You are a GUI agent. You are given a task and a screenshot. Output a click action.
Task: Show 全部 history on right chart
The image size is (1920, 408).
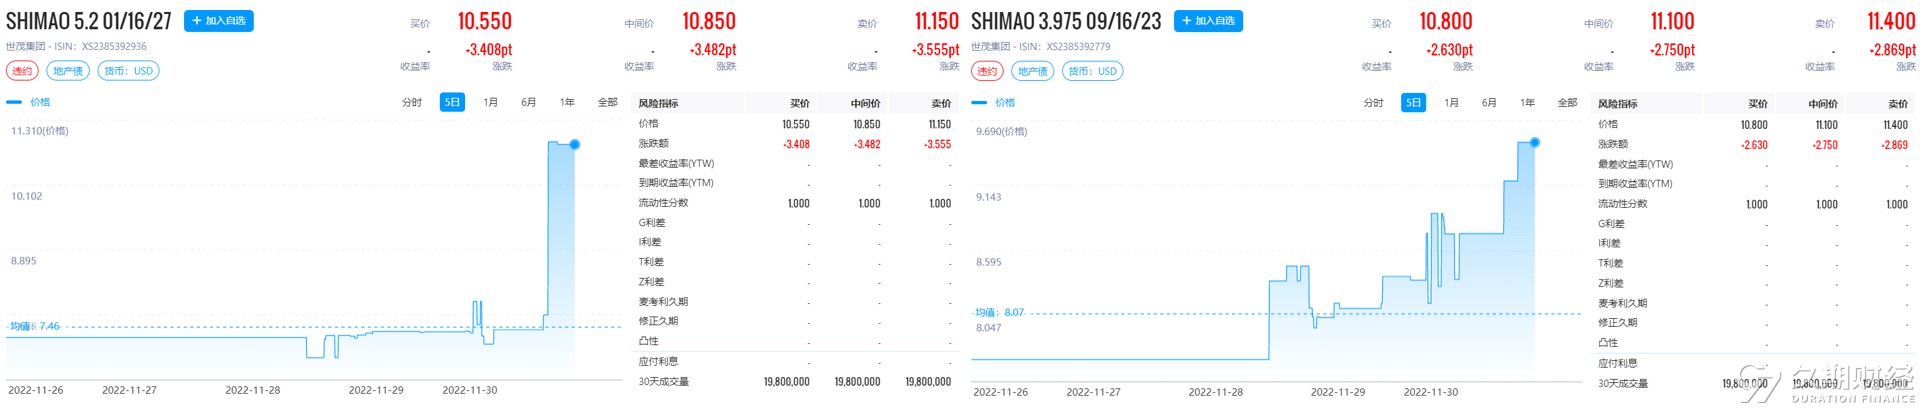click(x=1567, y=103)
